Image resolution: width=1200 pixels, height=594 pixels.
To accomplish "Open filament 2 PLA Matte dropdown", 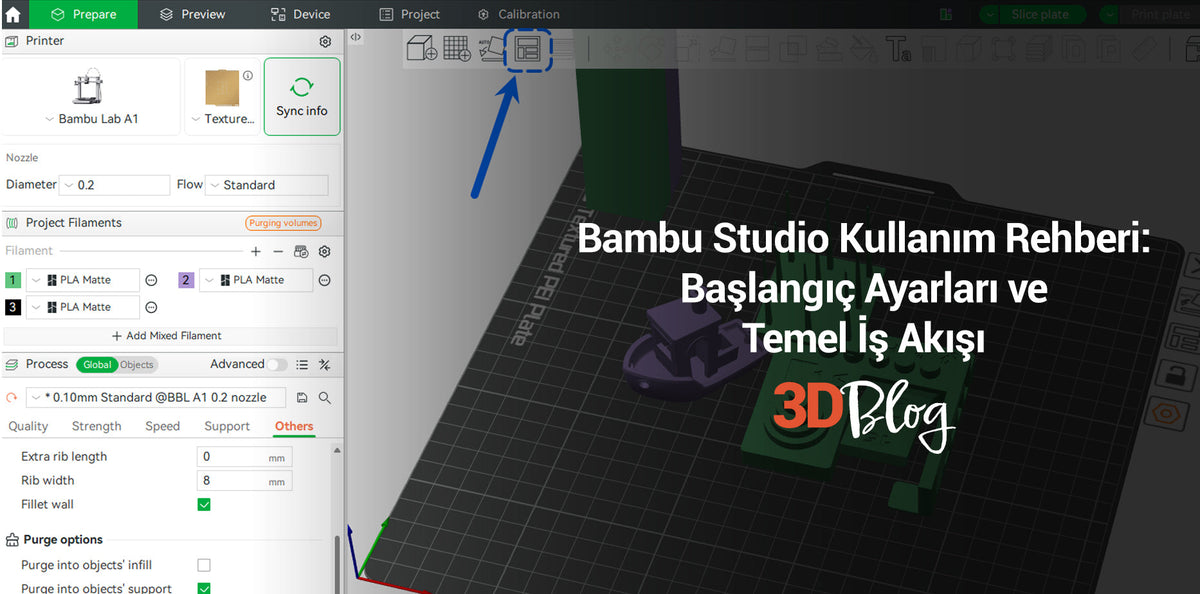I will (x=256, y=280).
